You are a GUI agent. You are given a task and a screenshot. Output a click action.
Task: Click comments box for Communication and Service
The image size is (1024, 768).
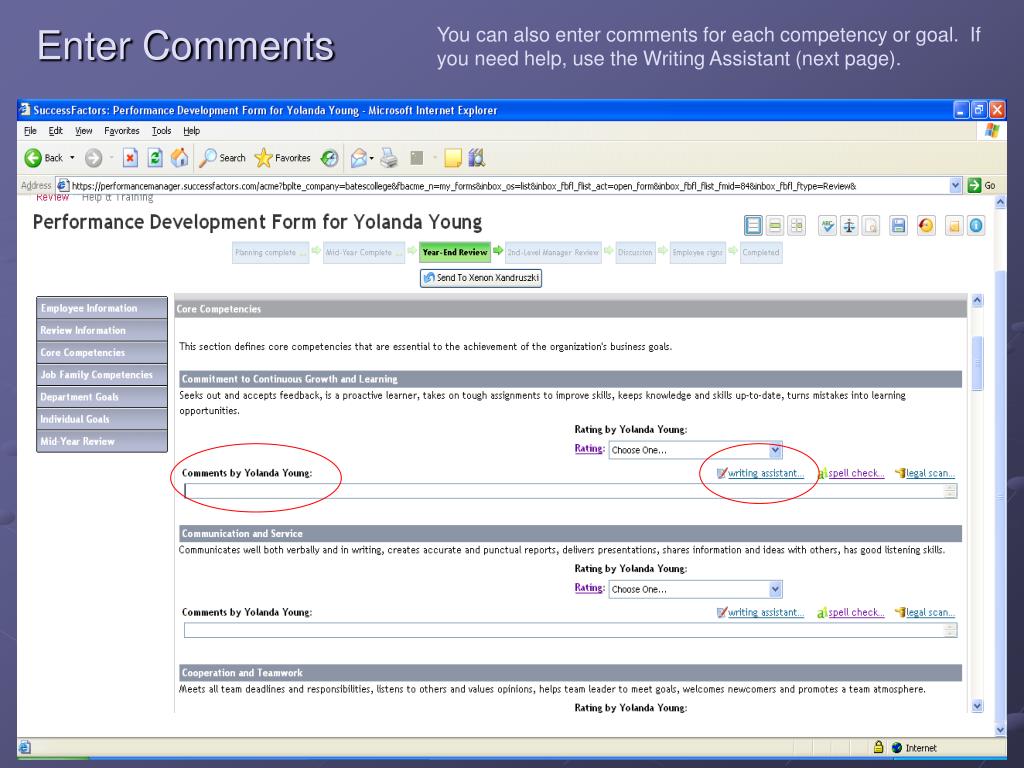pos(570,630)
